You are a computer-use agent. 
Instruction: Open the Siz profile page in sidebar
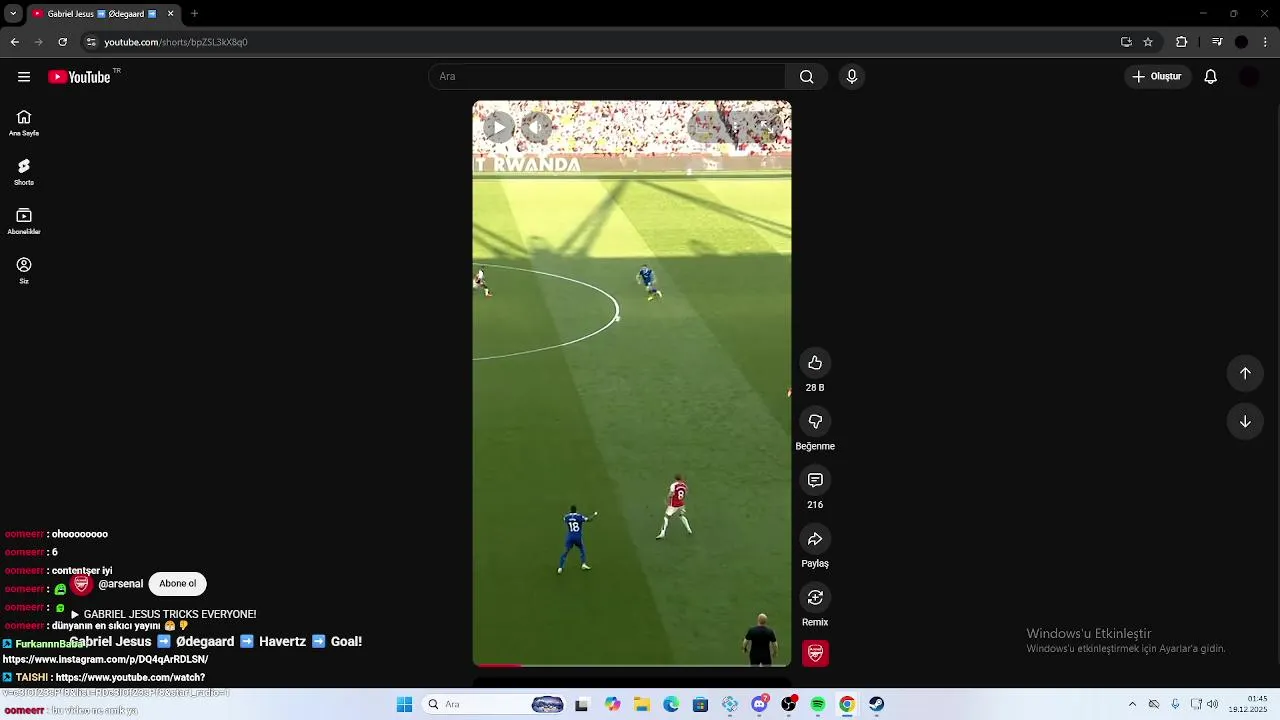(x=24, y=270)
